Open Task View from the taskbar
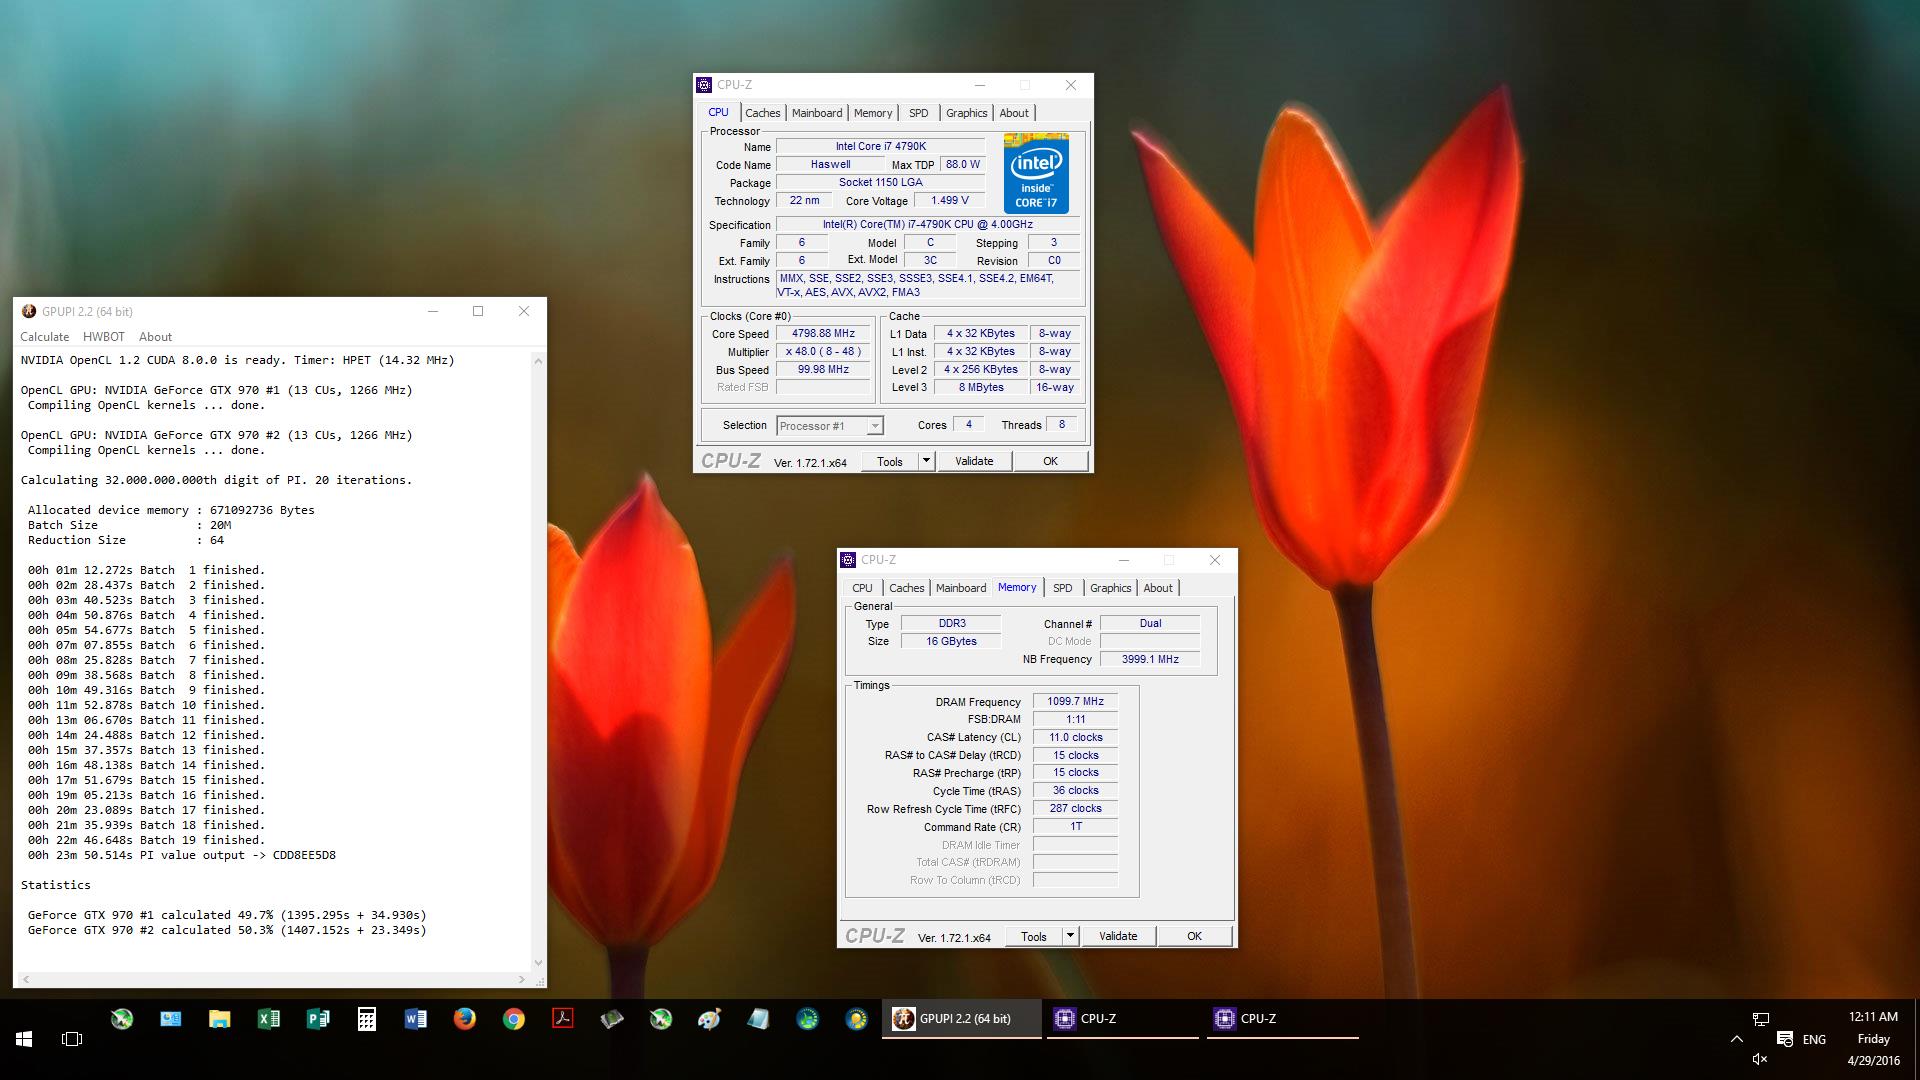1920x1080 pixels. pos(72,1039)
